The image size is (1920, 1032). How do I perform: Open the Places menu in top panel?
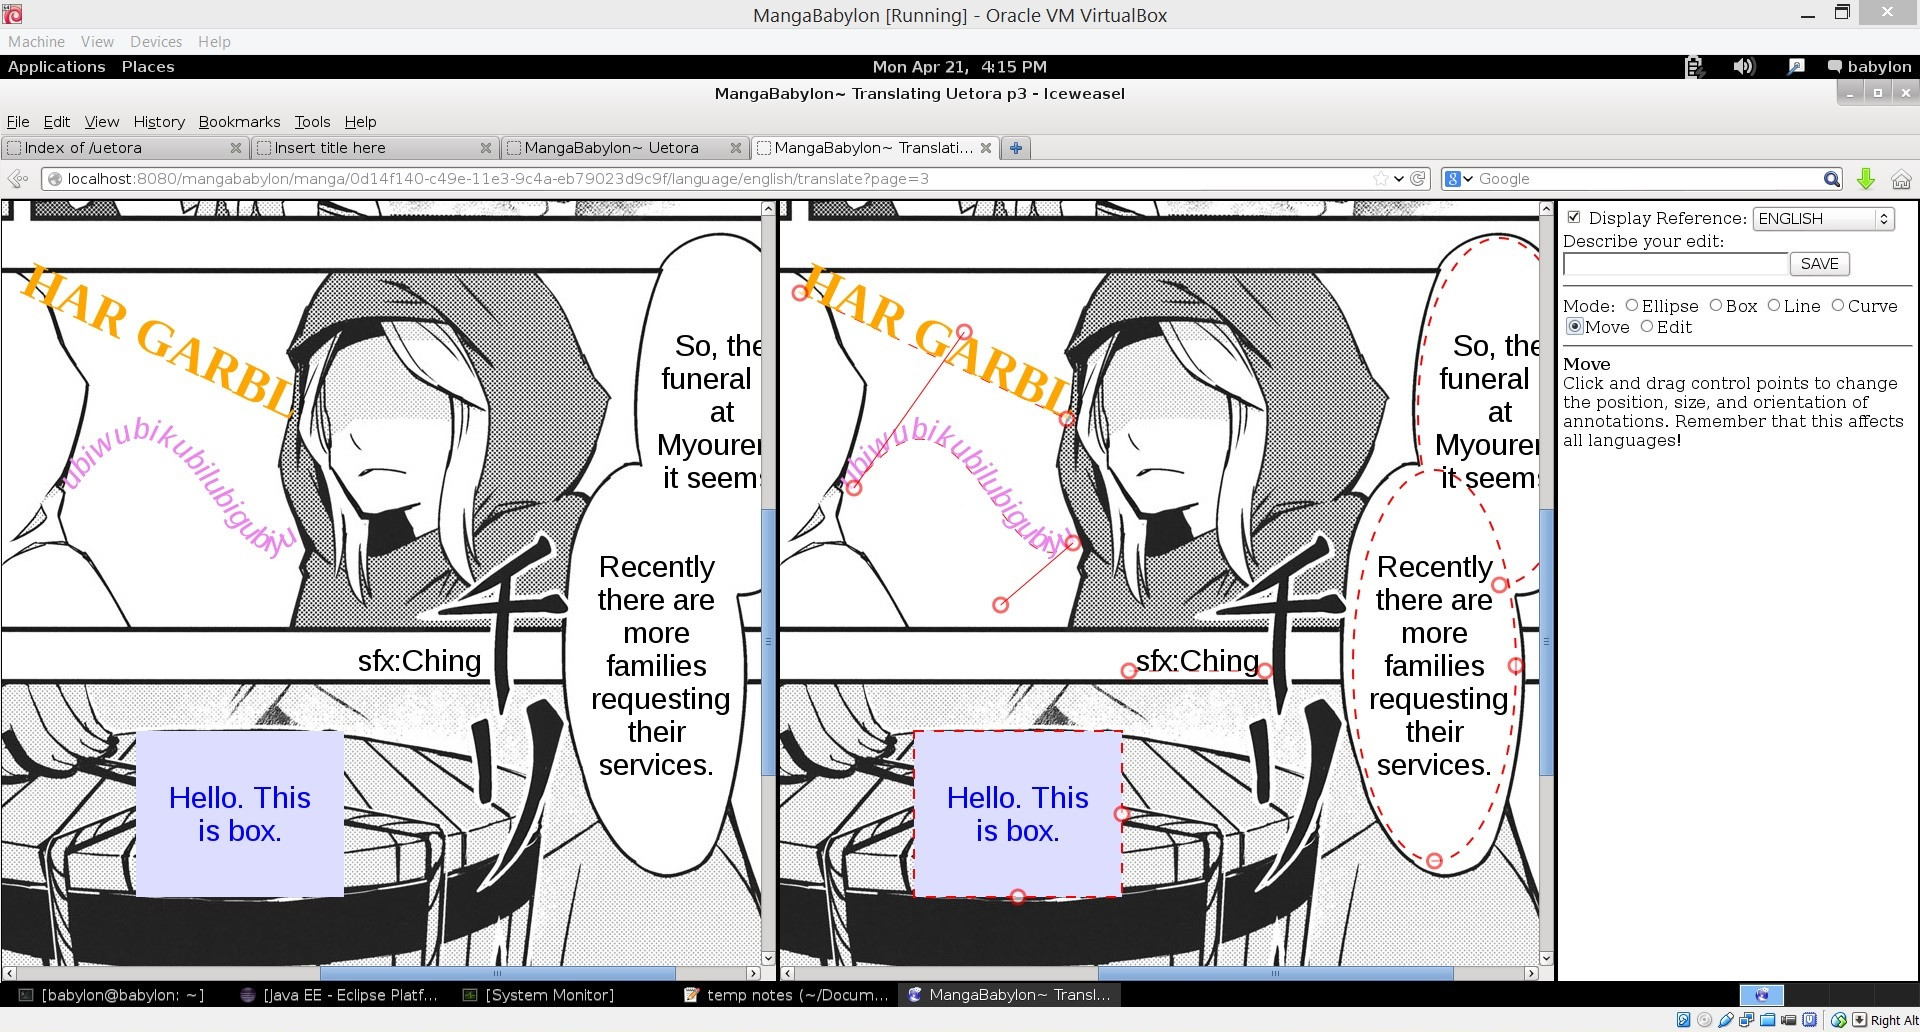coord(148,66)
